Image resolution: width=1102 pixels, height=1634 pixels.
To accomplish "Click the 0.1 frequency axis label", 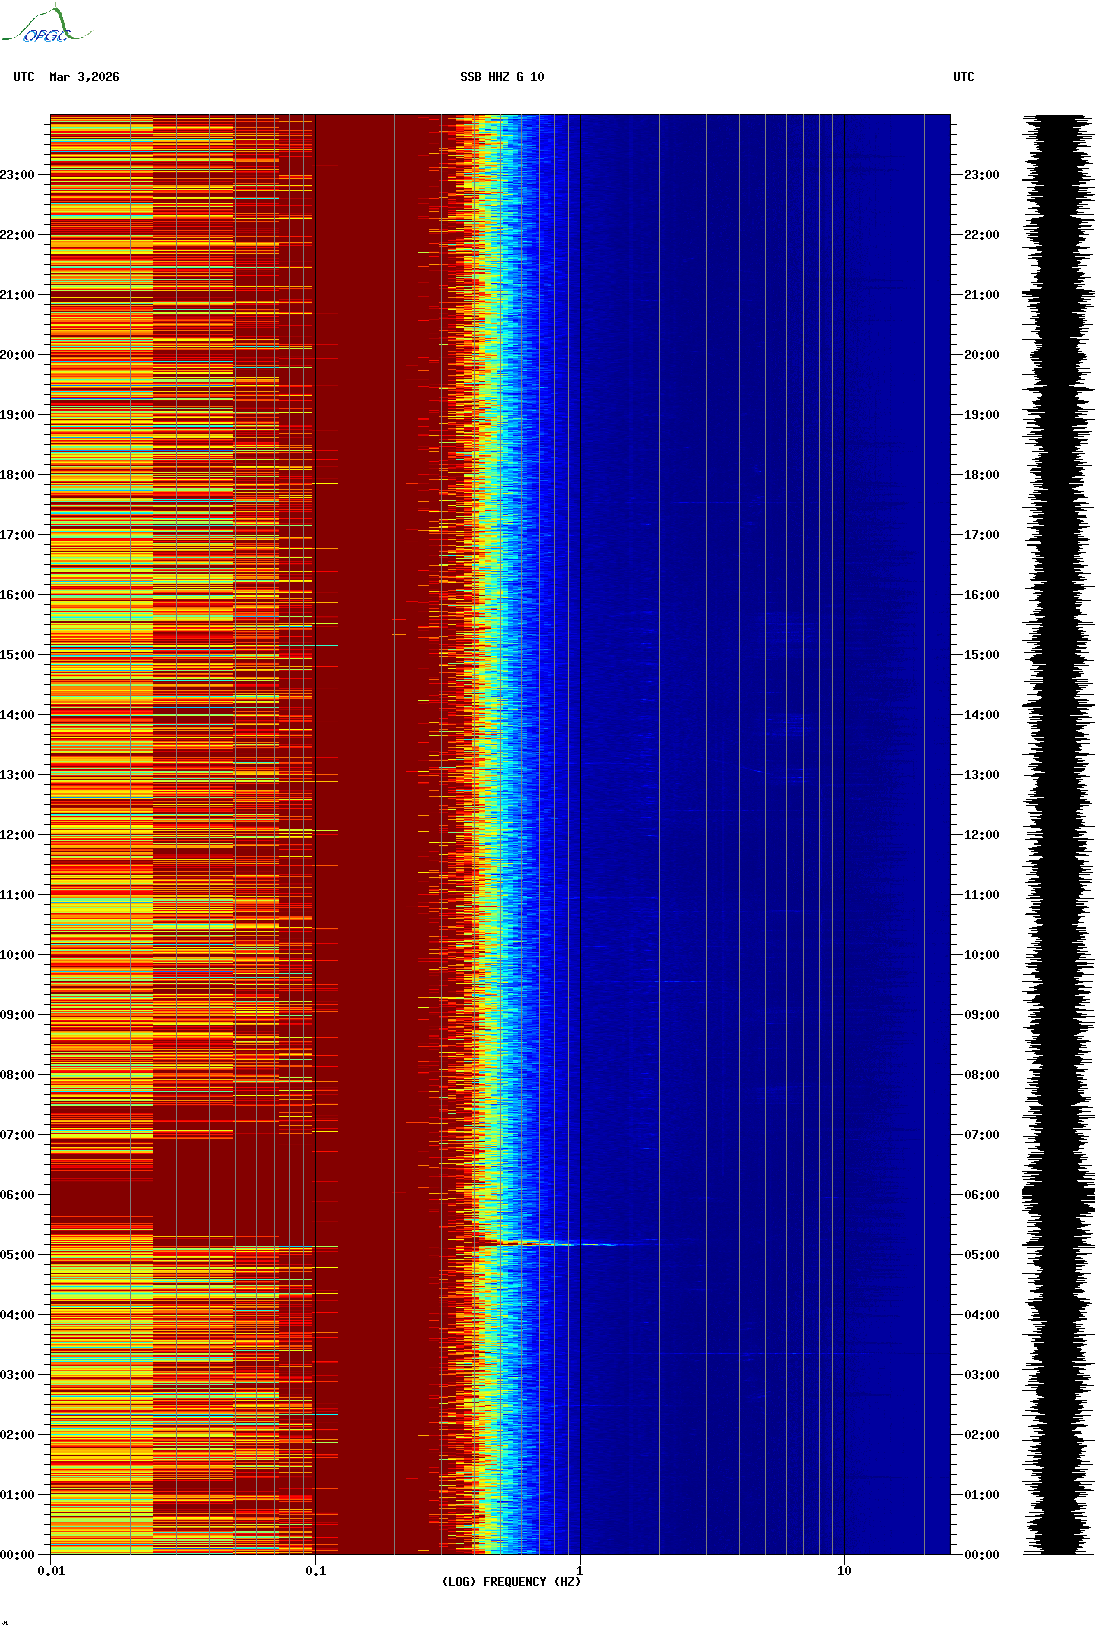I will (315, 1571).
